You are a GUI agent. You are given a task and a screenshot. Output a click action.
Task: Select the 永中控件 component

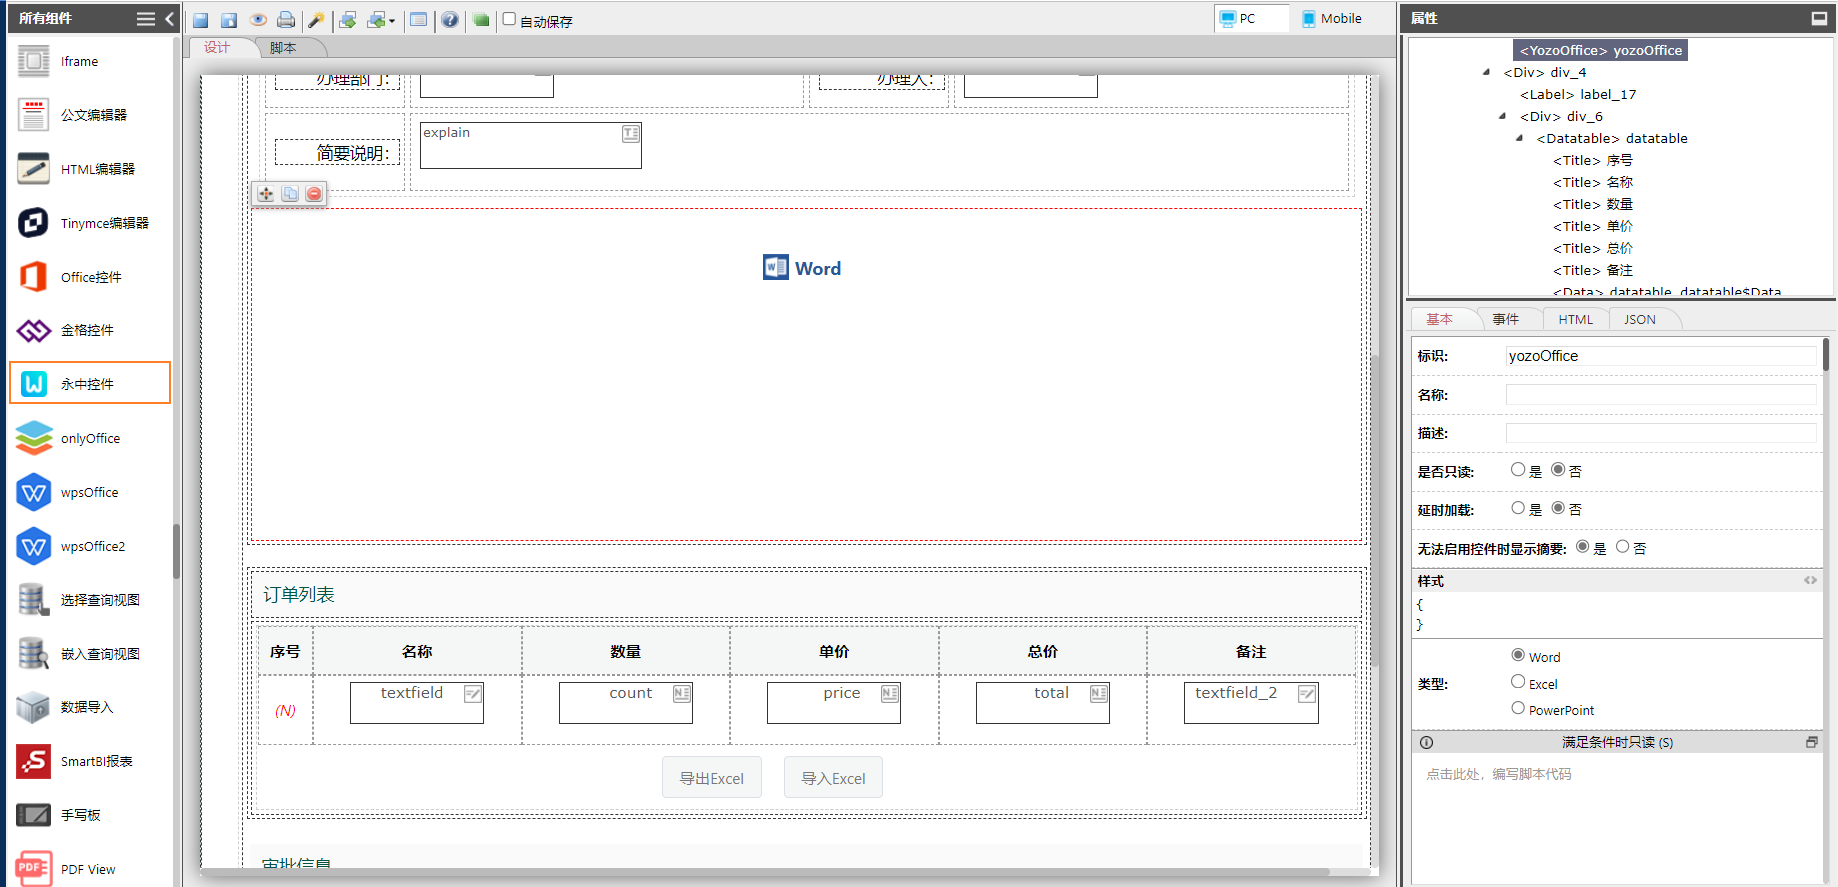coord(90,383)
